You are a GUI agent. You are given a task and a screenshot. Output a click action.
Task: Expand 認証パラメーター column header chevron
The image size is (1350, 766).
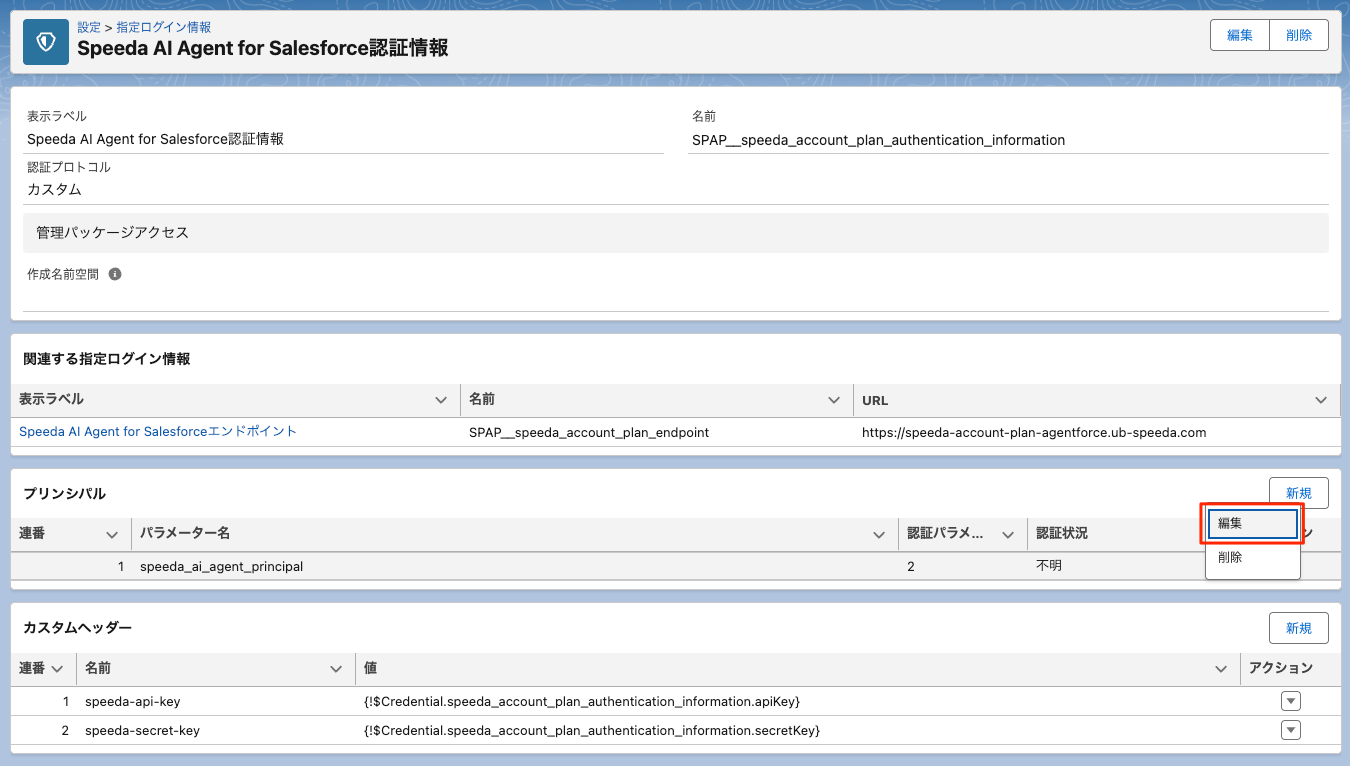click(1008, 535)
